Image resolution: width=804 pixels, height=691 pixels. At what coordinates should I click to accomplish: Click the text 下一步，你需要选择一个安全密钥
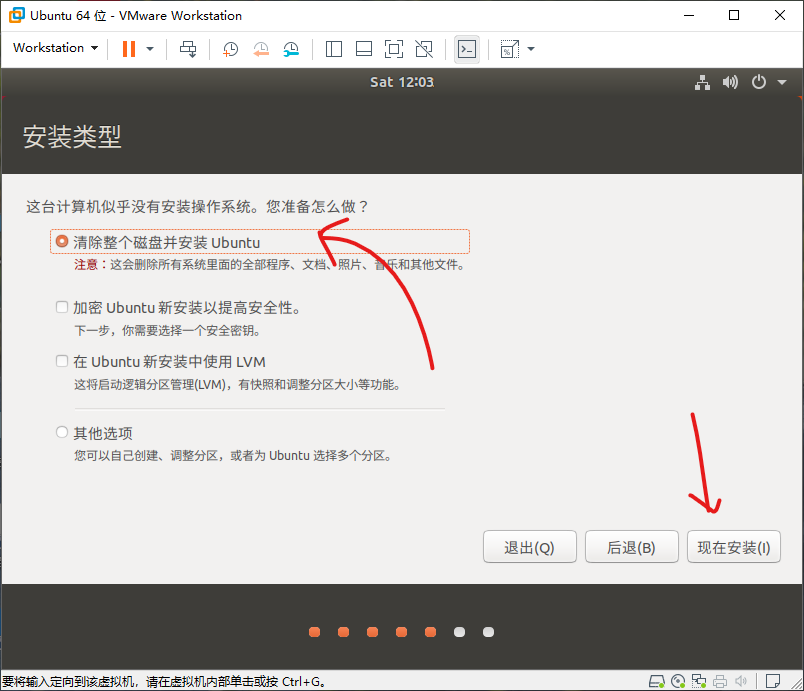point(168,331)
